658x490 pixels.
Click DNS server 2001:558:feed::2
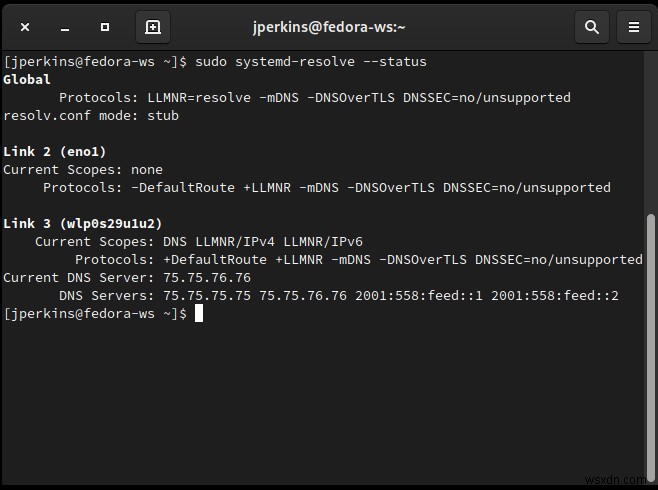pyautogui.click(x=555, y=296)
